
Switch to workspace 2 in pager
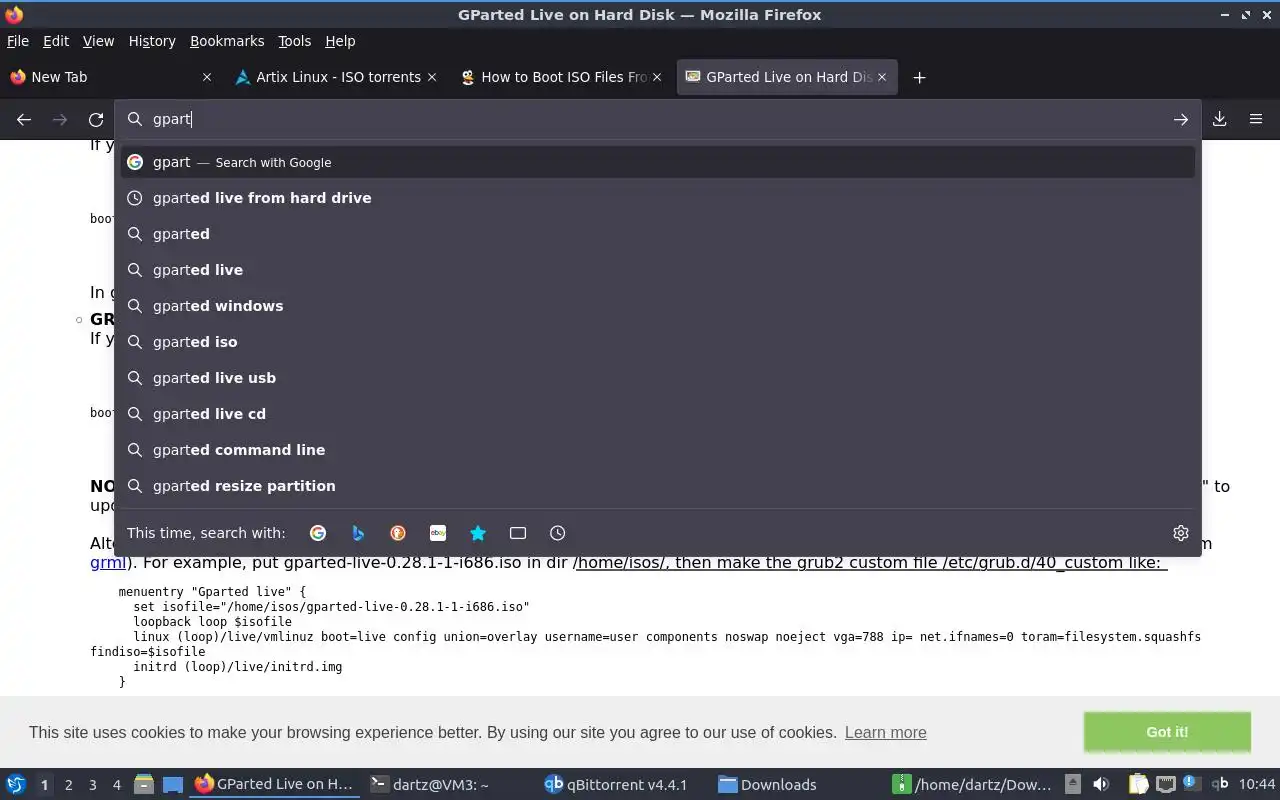tap(68, 785)
